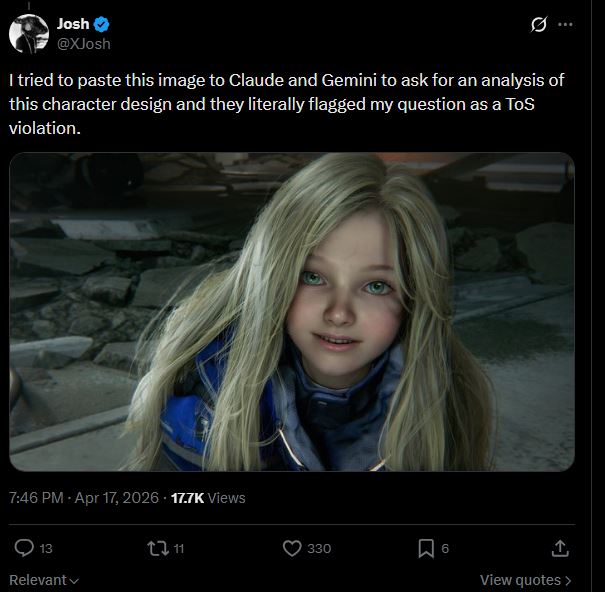
Task: Open the 17.7K Views analytics
Action: pyautogui.click(x=207, y=497)
